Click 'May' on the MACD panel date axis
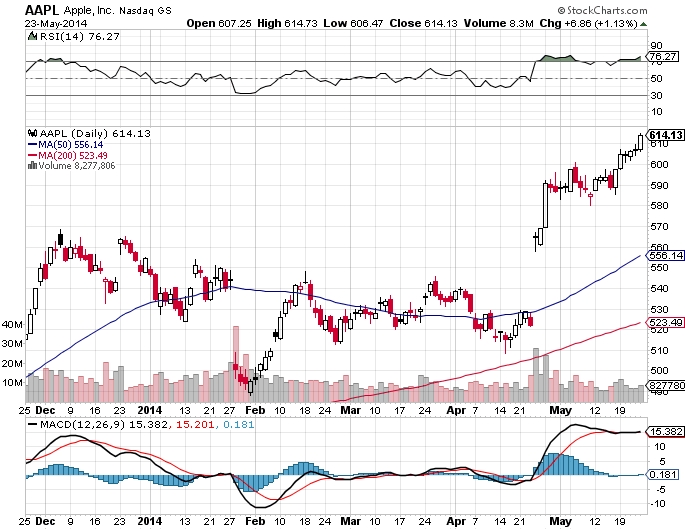This screenshot has width=685, height=530. [x=560, y=522]
